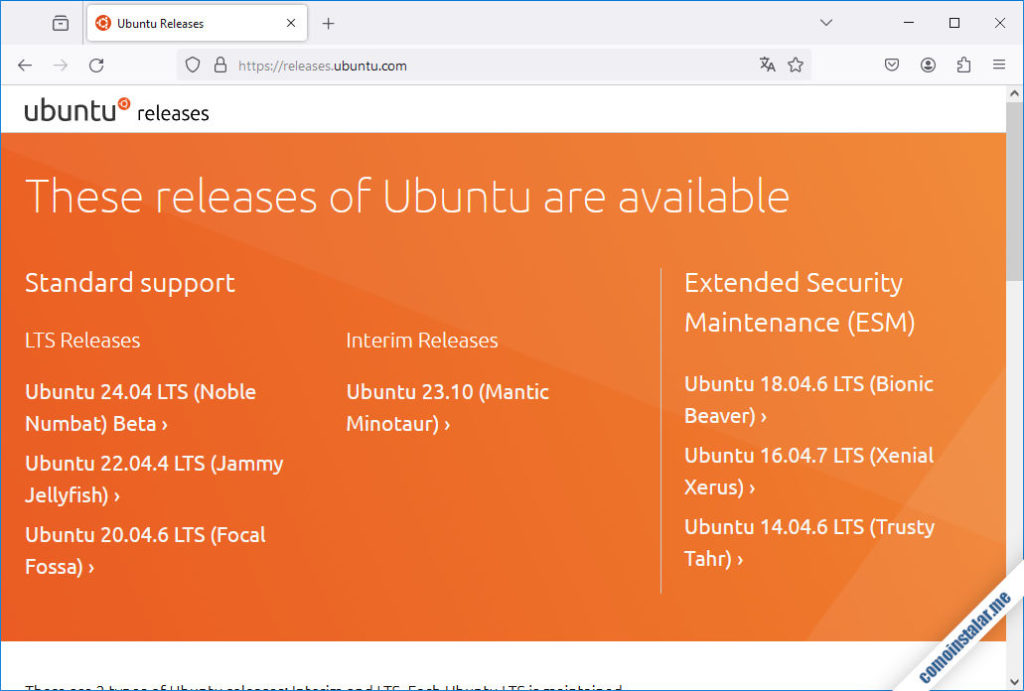Click the Firefox View icon
This screenshot has width=1024, height=691.
[x=59, y=21]
